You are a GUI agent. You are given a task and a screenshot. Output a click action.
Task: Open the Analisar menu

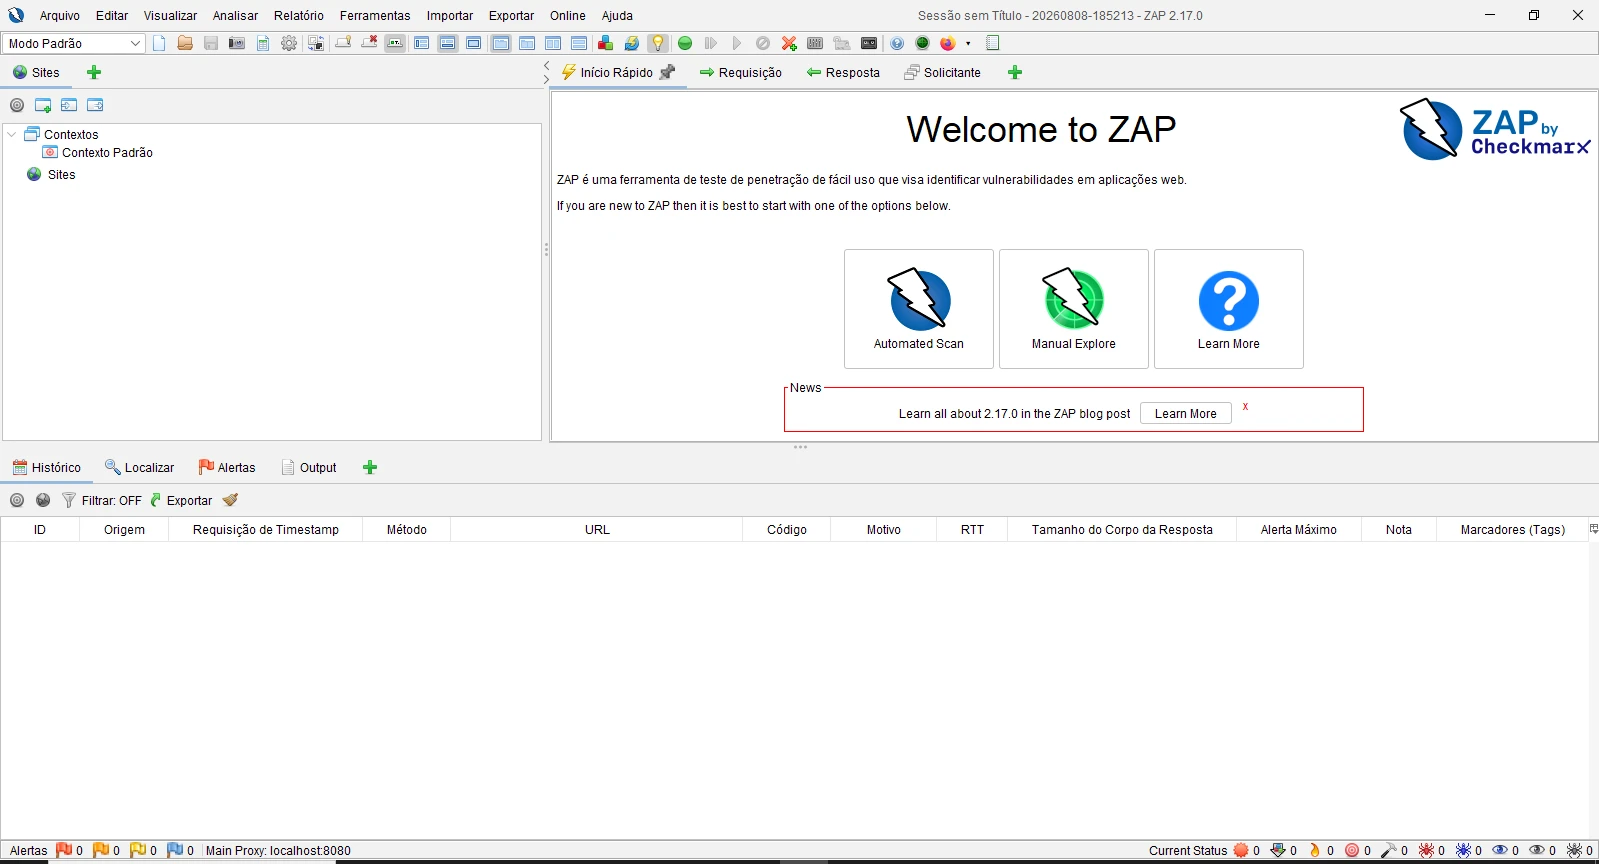235,16
